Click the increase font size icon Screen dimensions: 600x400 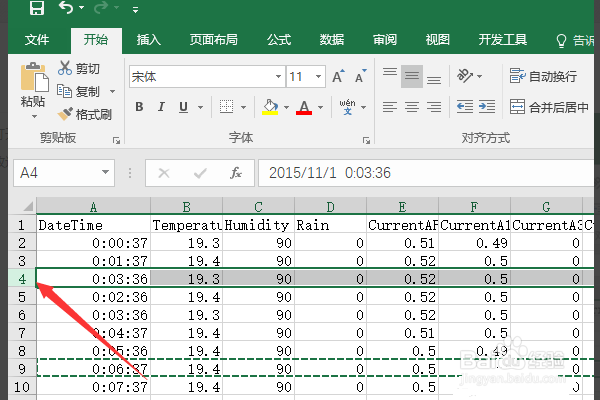click(338, 77)
